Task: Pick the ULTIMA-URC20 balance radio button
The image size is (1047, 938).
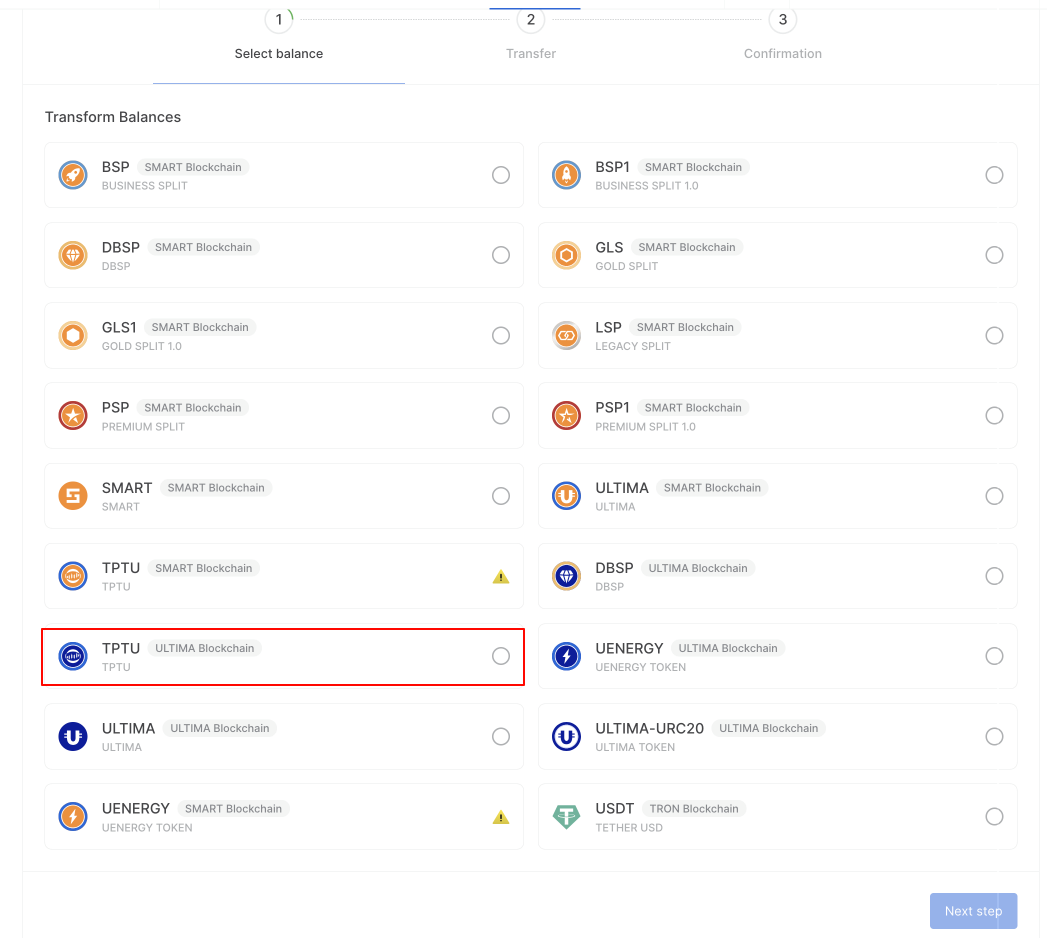Action: (x=994, y=737)
